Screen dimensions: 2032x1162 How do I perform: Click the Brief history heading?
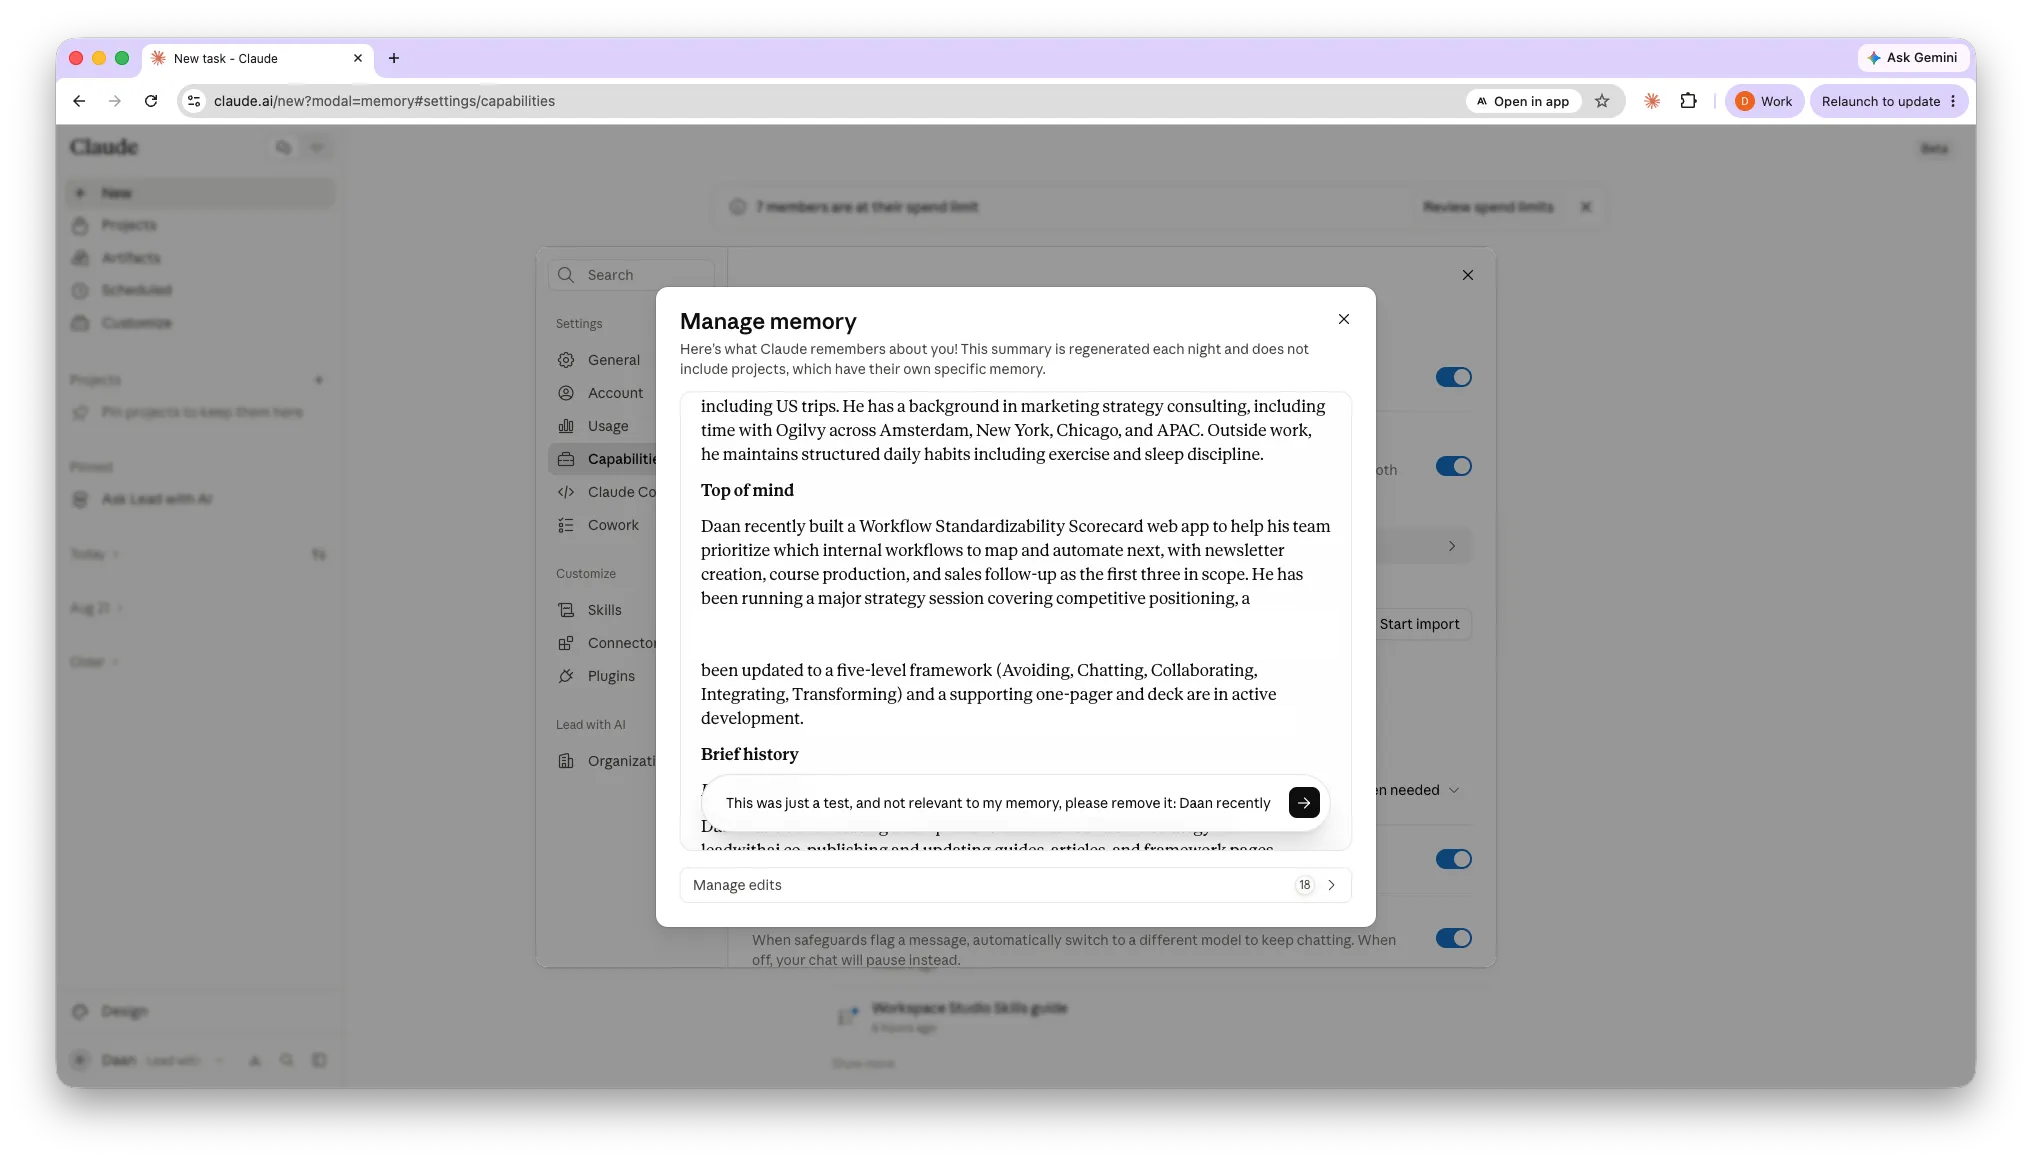(749, 754)
